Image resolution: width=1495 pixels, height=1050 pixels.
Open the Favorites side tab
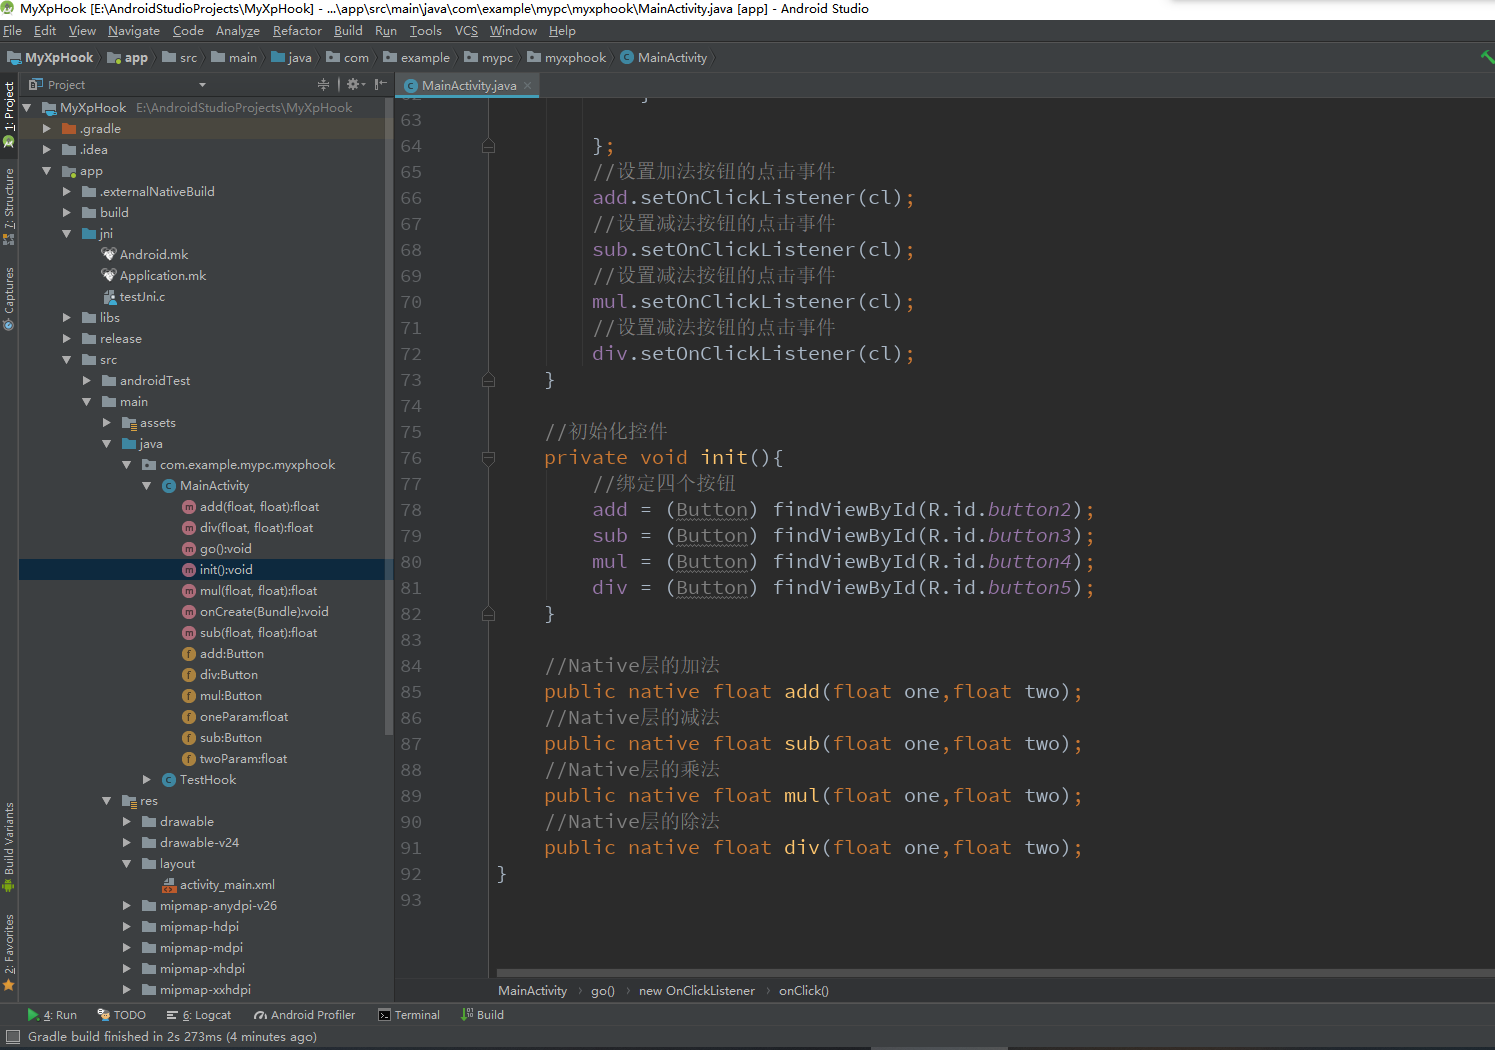9,952
